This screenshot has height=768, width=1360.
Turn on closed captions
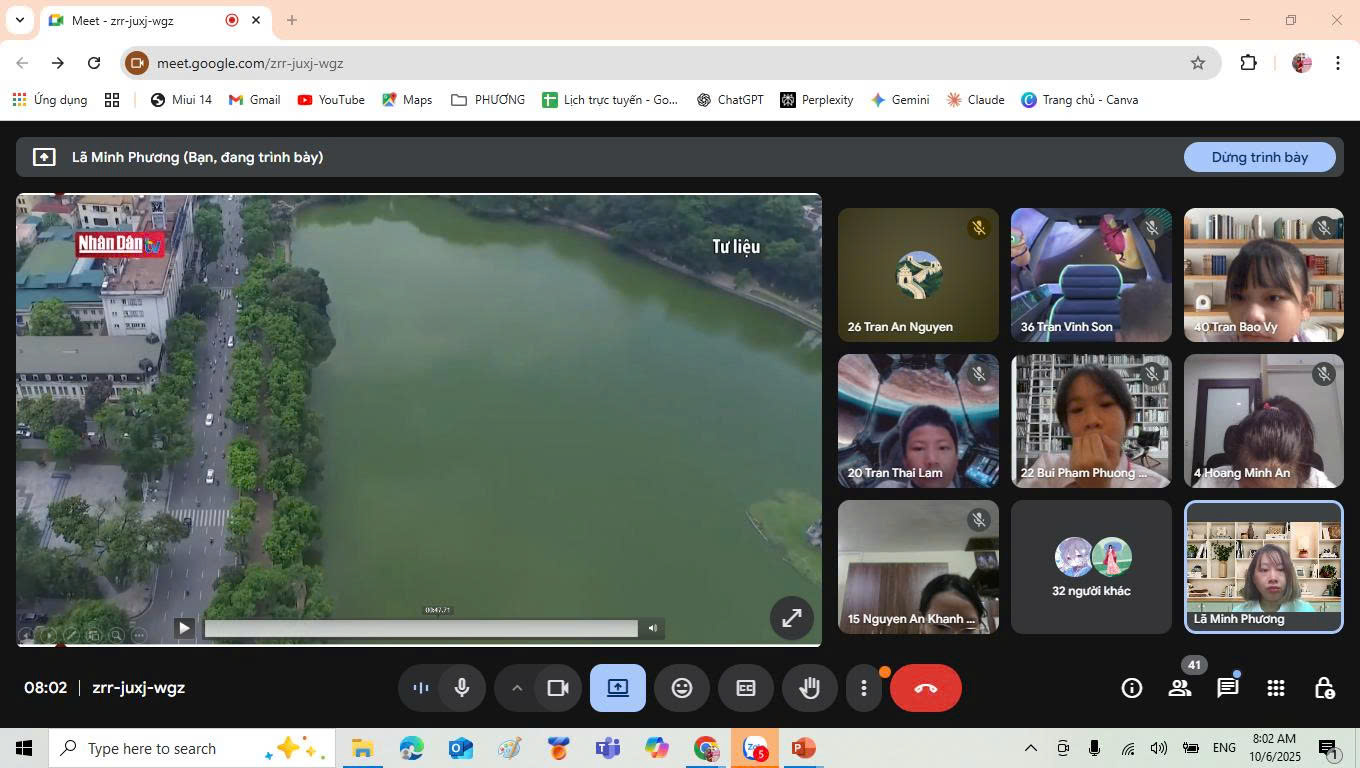(745, 688)
